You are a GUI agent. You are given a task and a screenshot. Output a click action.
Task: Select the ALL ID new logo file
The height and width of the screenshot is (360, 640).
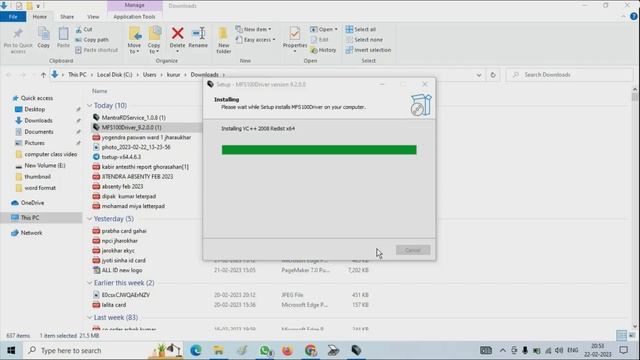(x=122, y=270)
